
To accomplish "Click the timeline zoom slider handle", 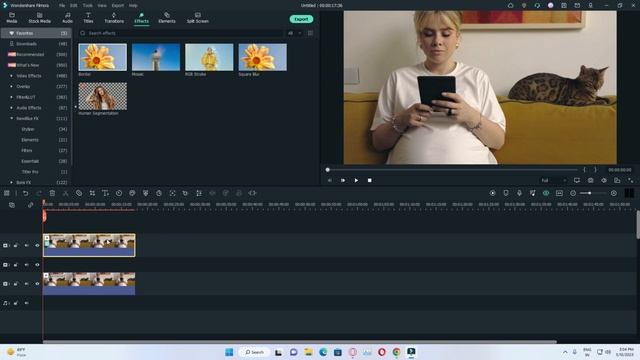I will coord(589,193).
